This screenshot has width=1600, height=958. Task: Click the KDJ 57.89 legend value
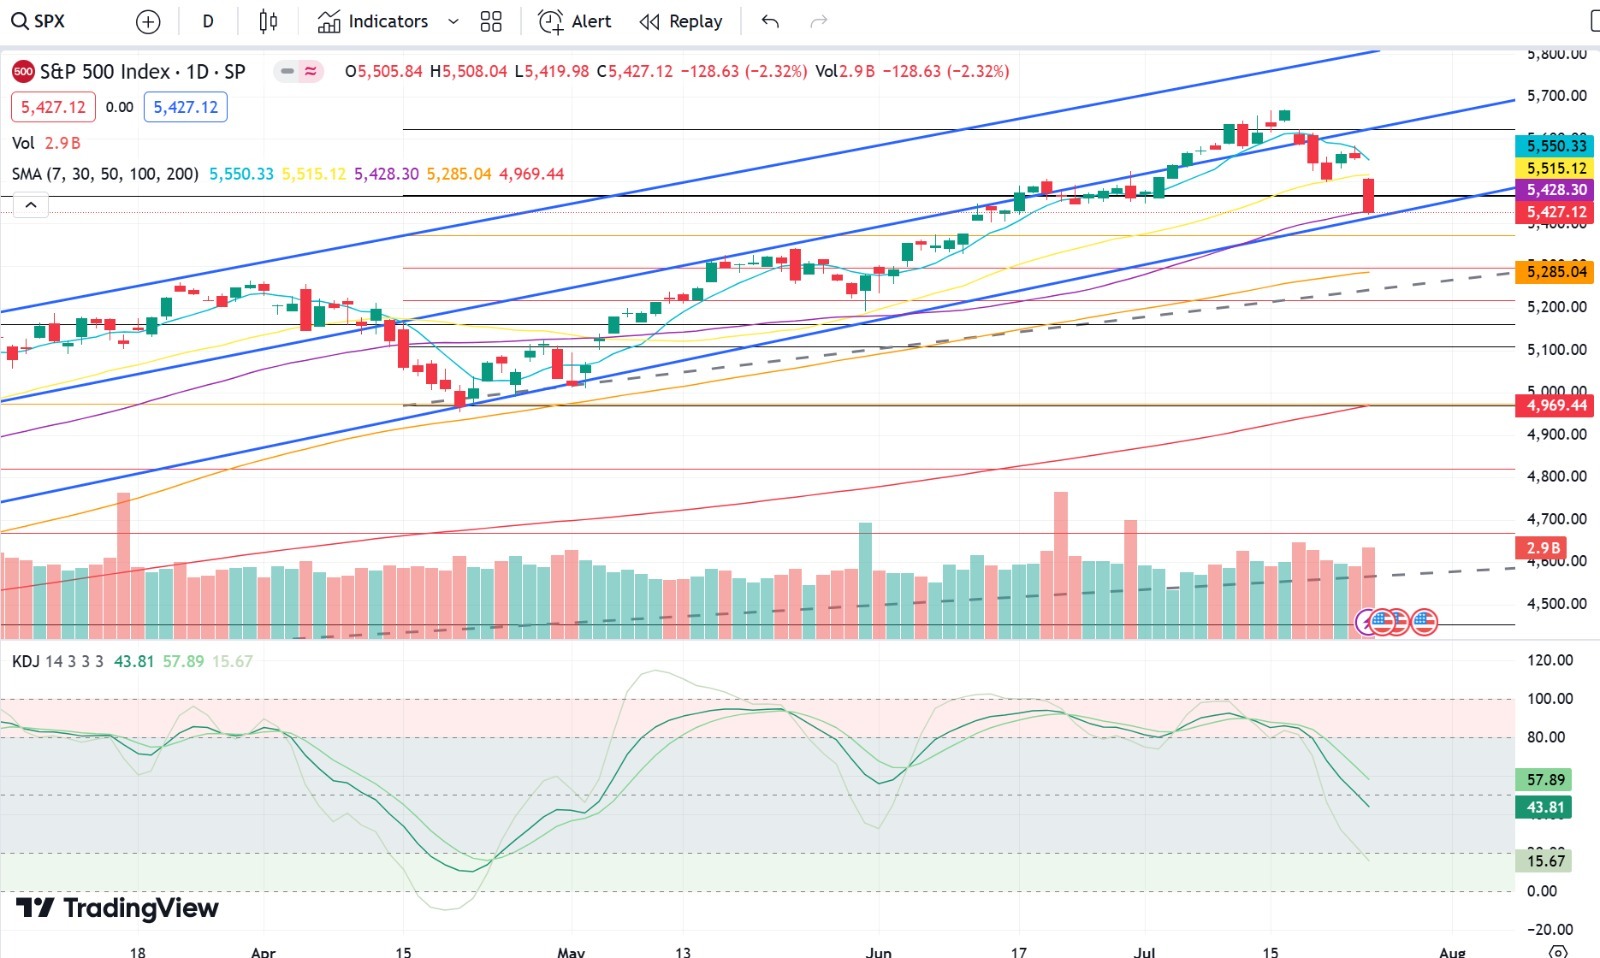point(183,661)
